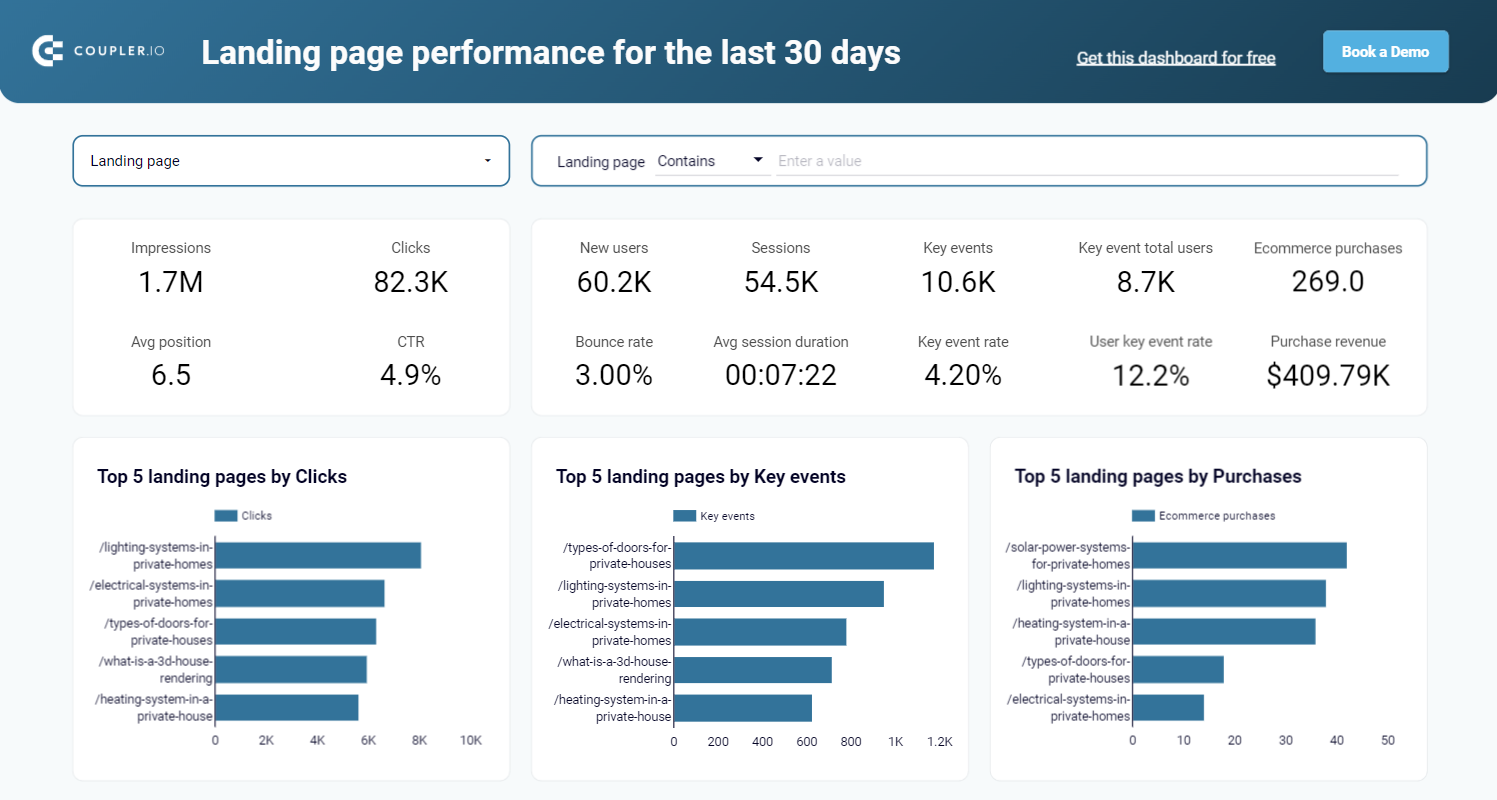Click the lighting-systems bar in Clicks chart
1497x800 pixels.
point(318,555)
